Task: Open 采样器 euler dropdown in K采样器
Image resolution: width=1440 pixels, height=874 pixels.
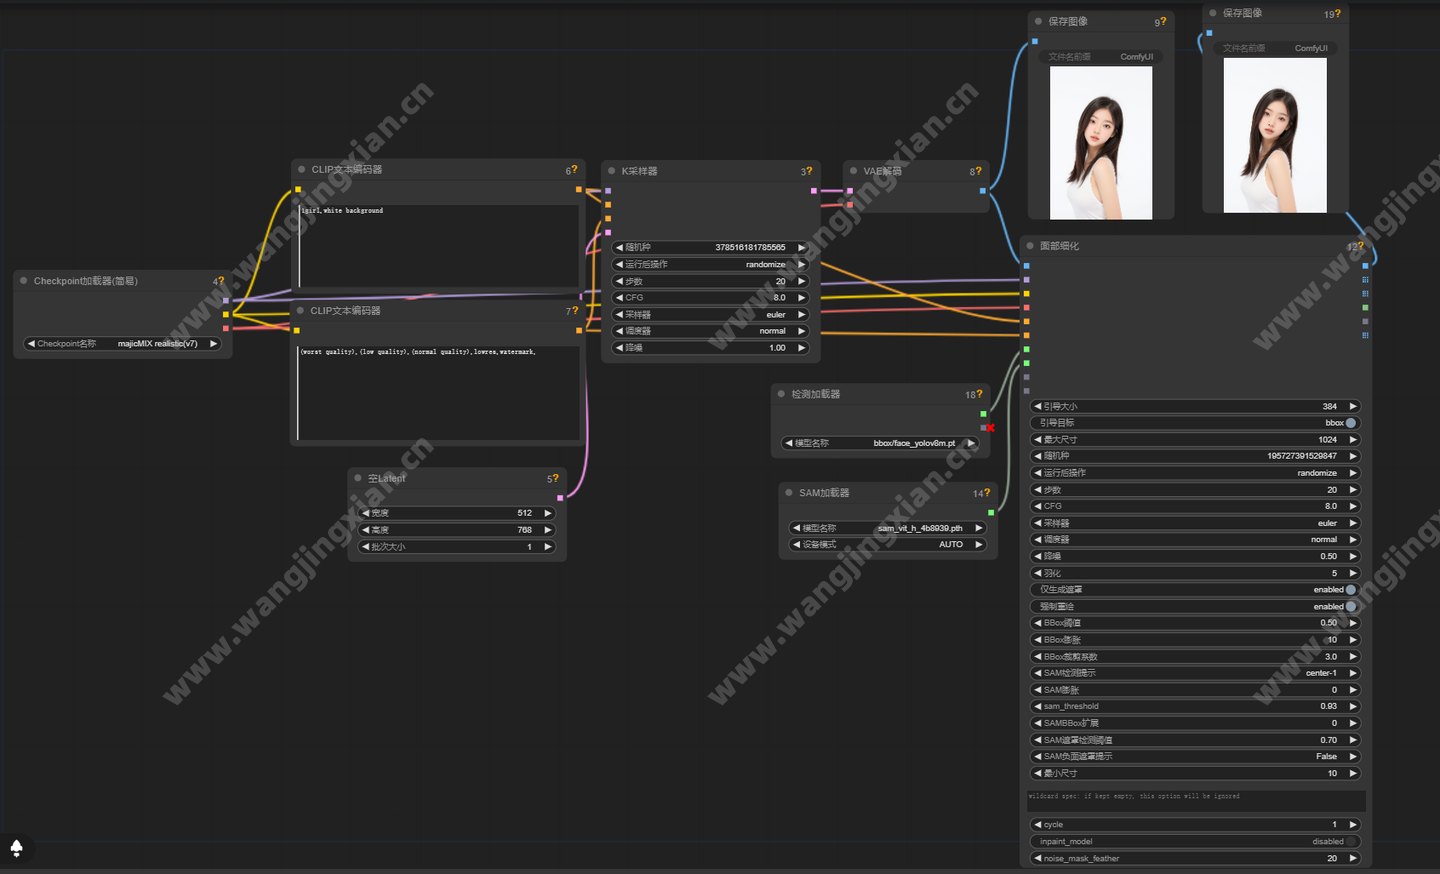Action: click(710, 314)
